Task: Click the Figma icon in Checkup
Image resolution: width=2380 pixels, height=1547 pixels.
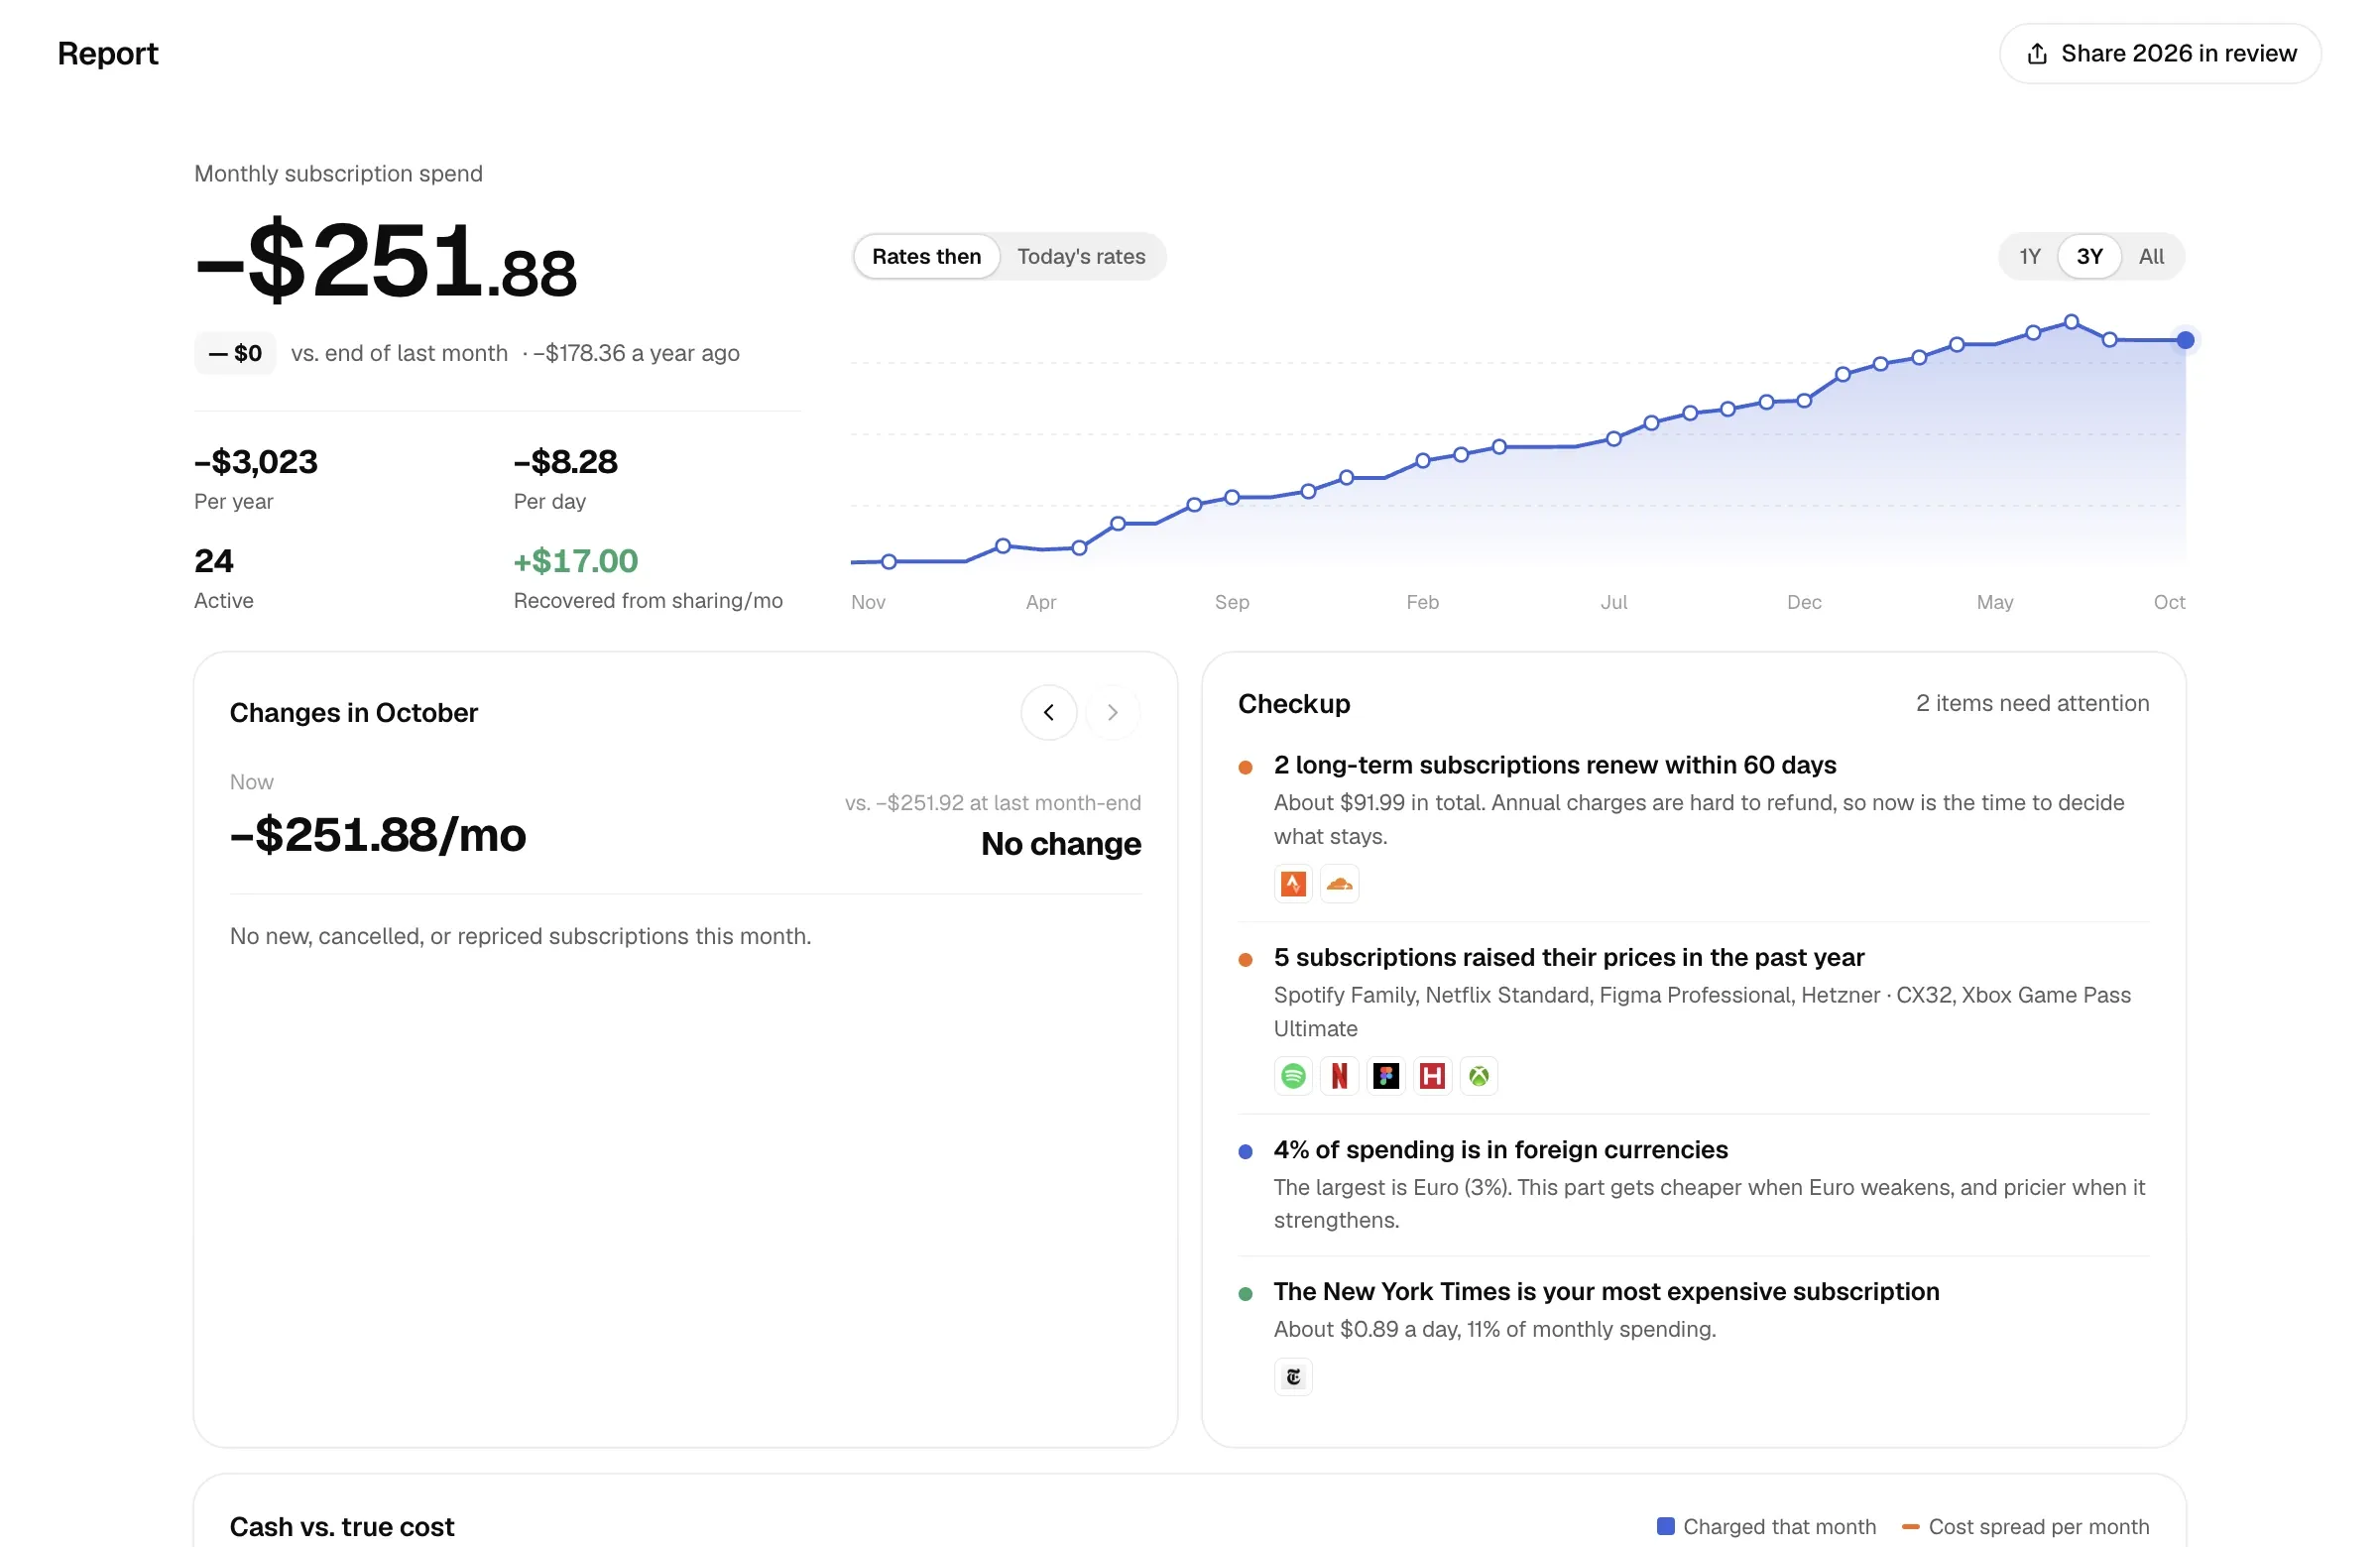Action: pyautogui.click(x=1386, y=1076)
